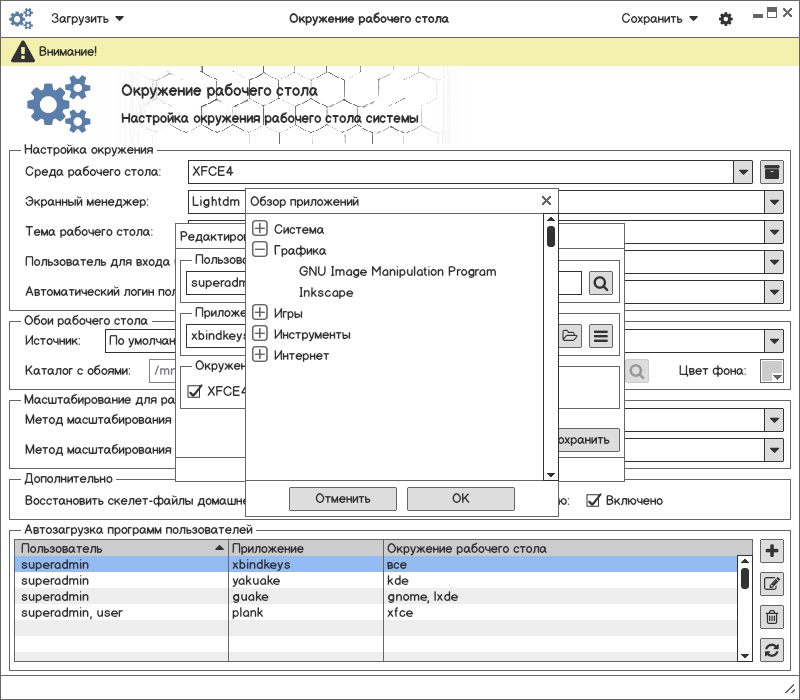The height and width of the screenshot is (700, 800).
Task: Open the Сохранить menu
Action: coord(659,19)
